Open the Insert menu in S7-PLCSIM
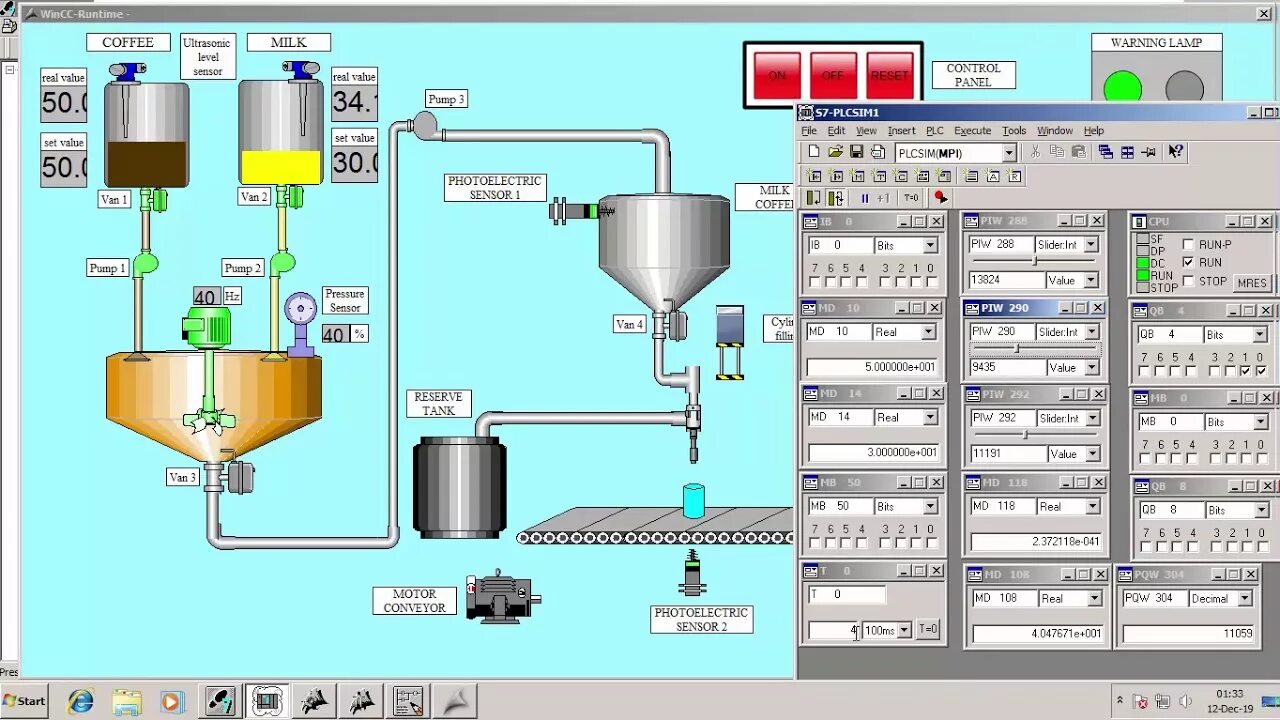1280x720 pixels. (901, 130)
